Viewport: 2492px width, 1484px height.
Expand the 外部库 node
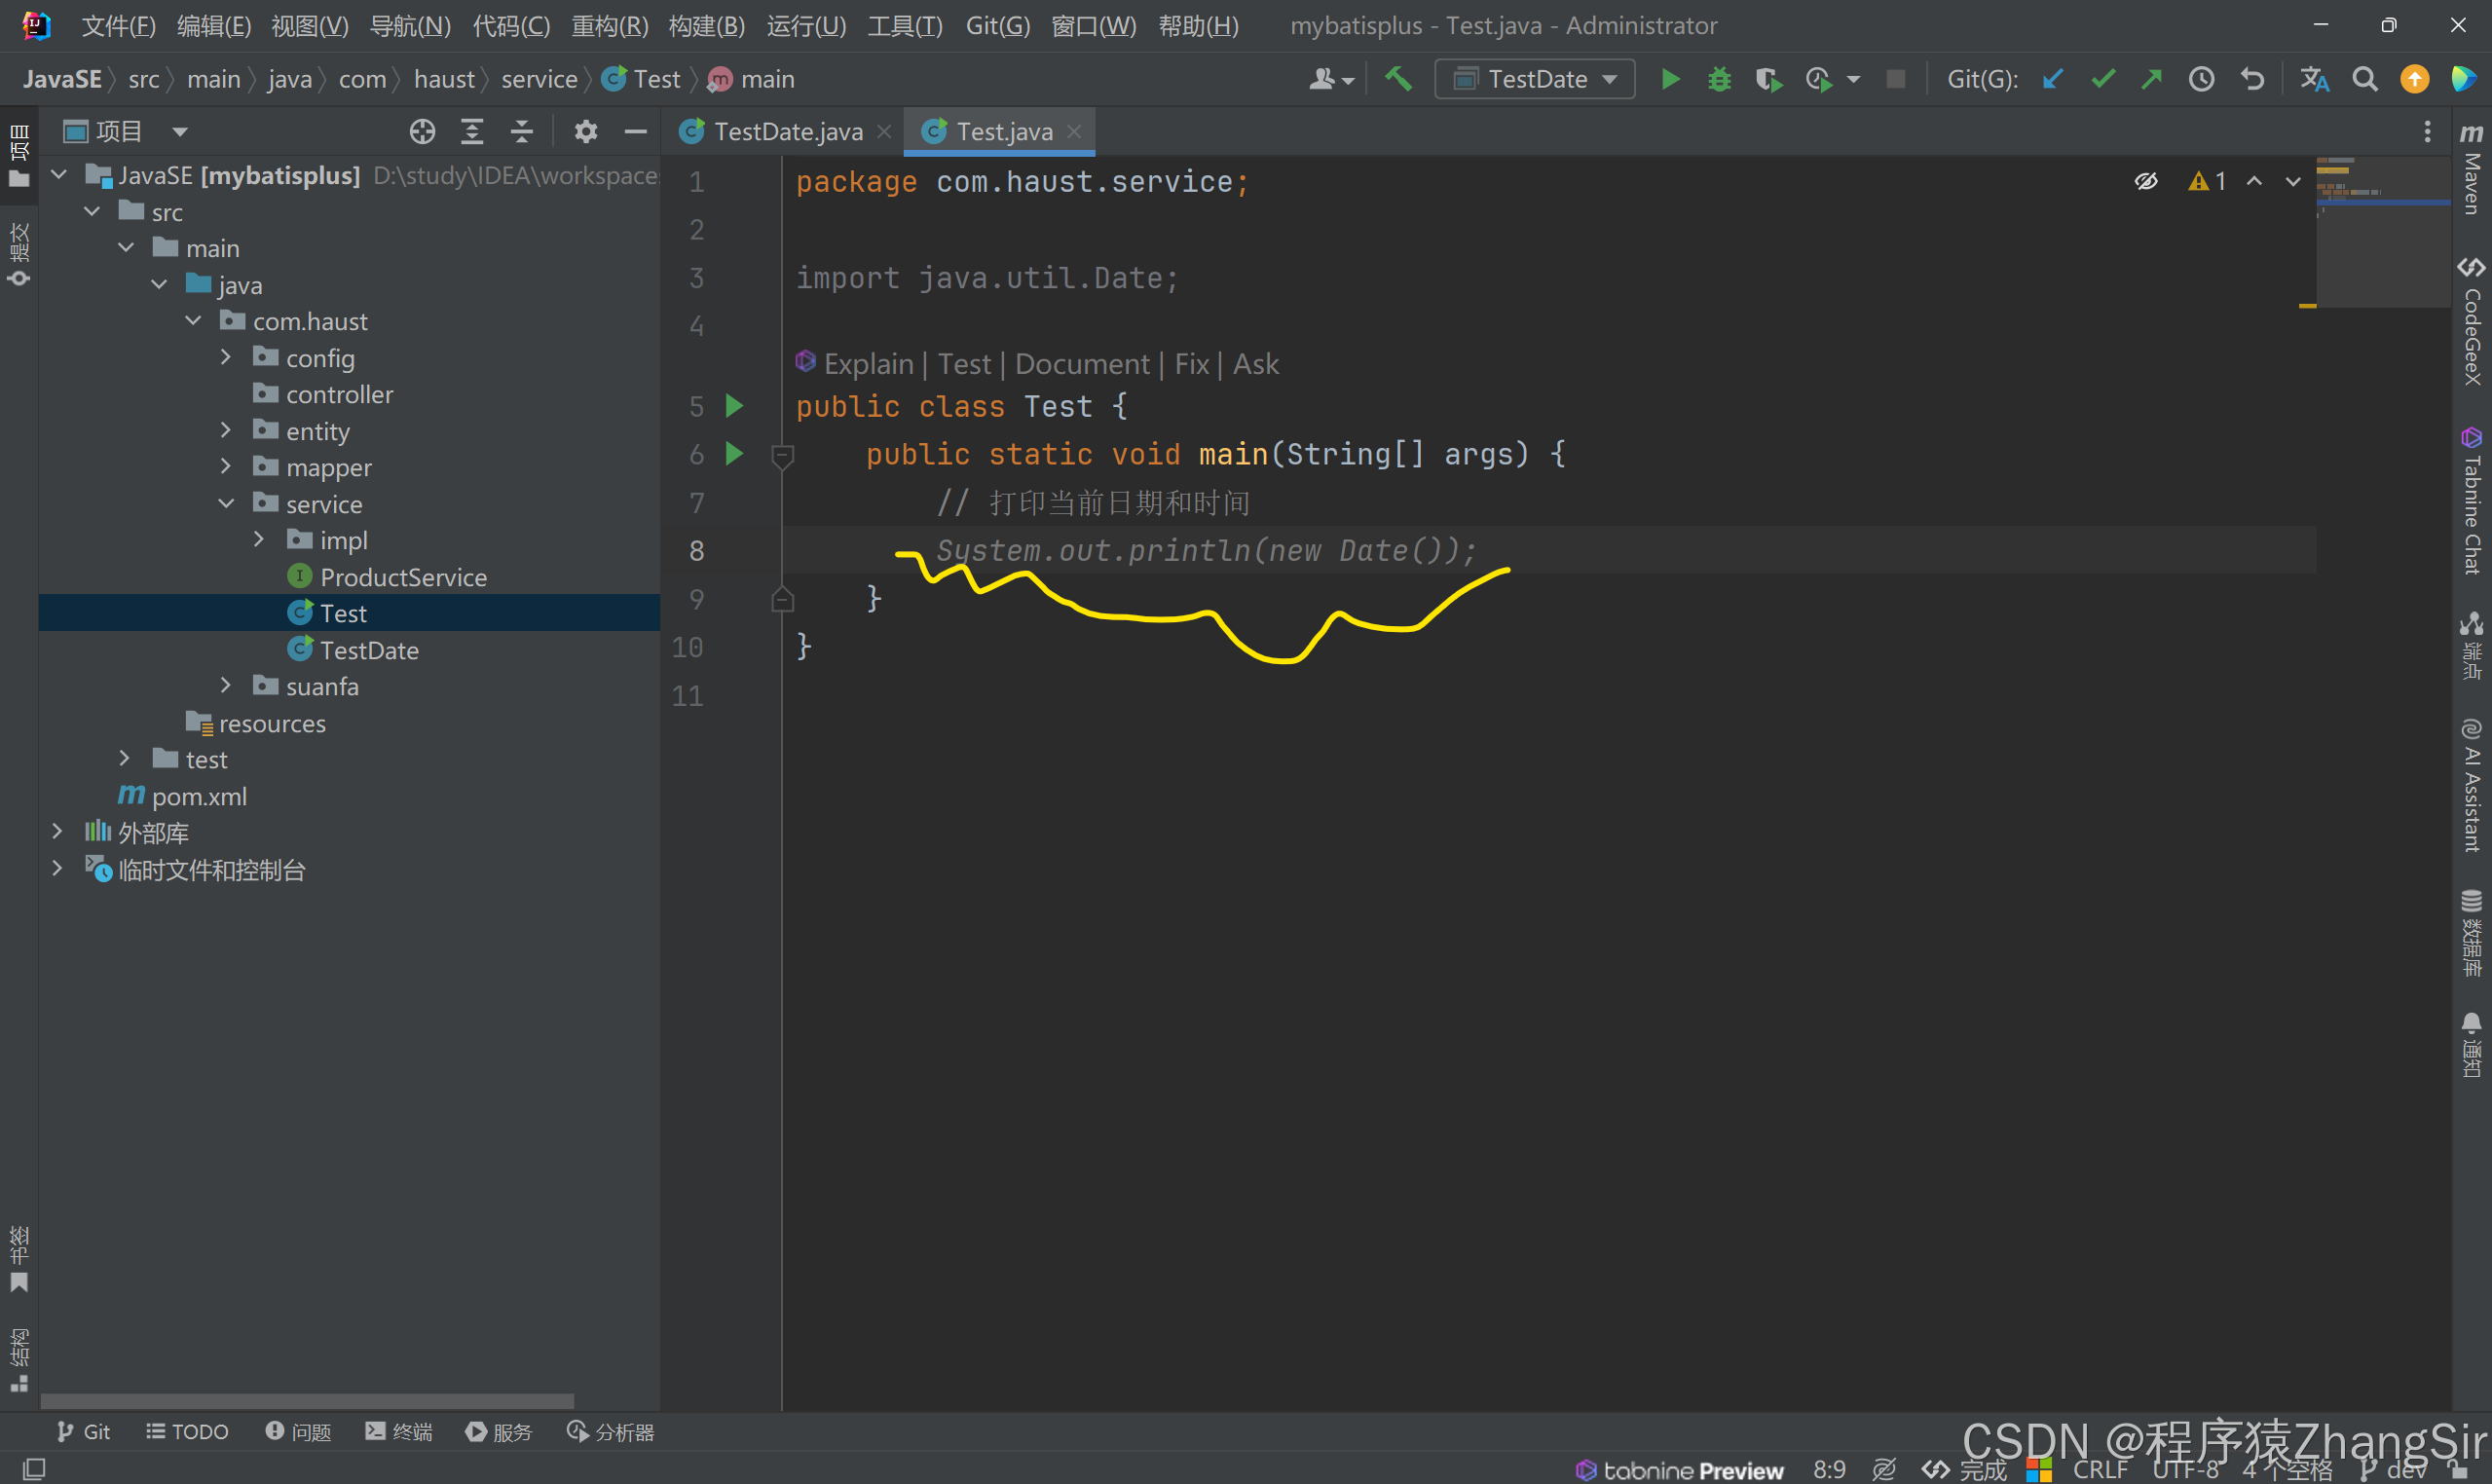pyautogui.click(x=57, y=832)
